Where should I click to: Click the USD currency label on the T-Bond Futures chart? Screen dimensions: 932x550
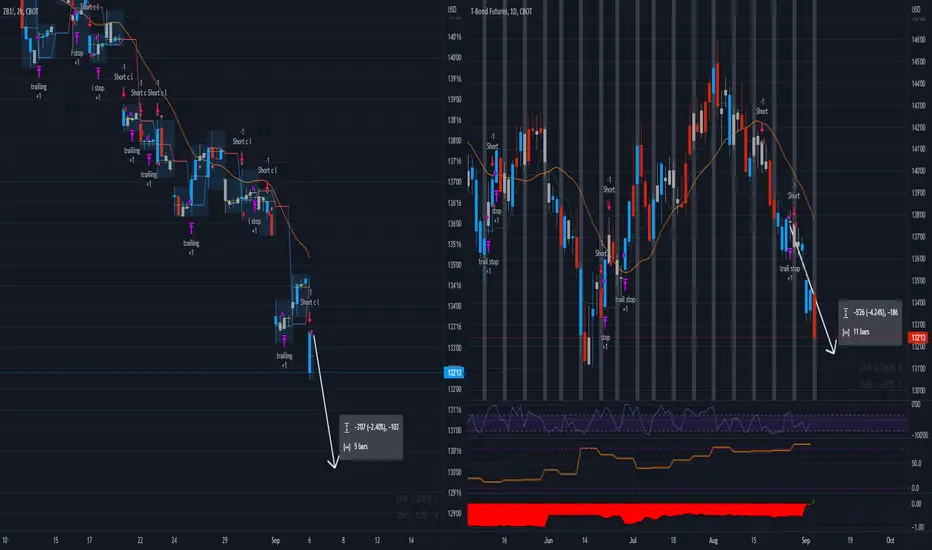916,10
